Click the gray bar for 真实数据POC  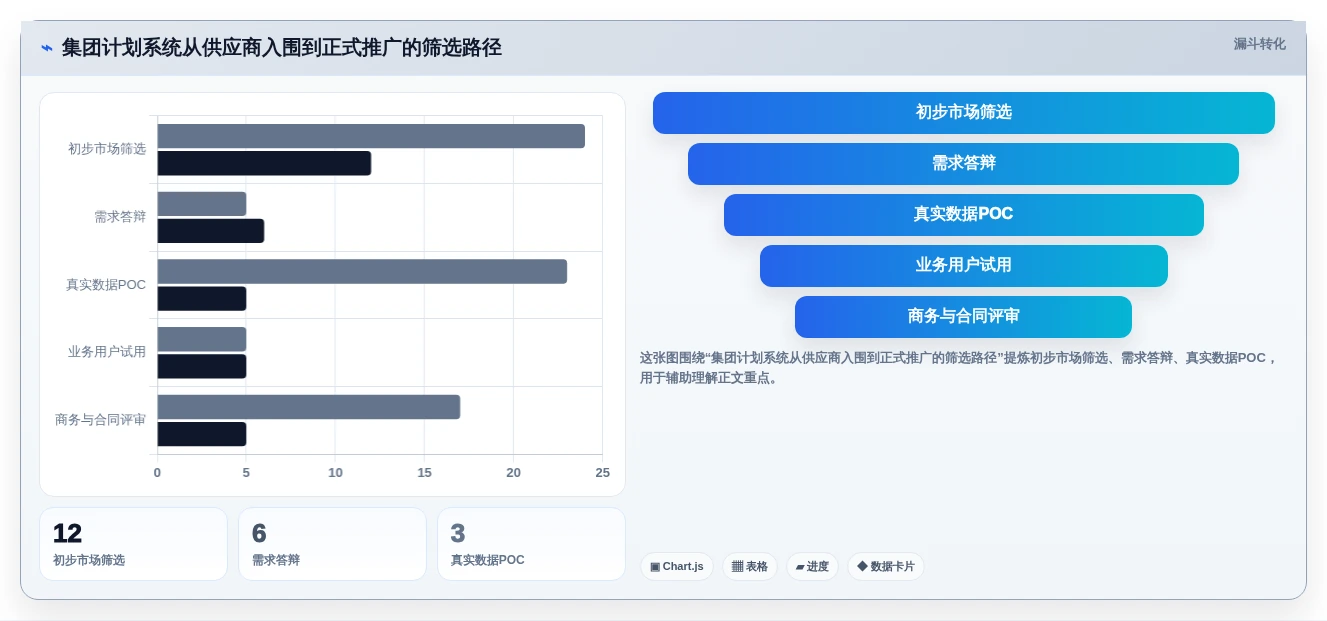pyautogui.click(x=362, y=272)
